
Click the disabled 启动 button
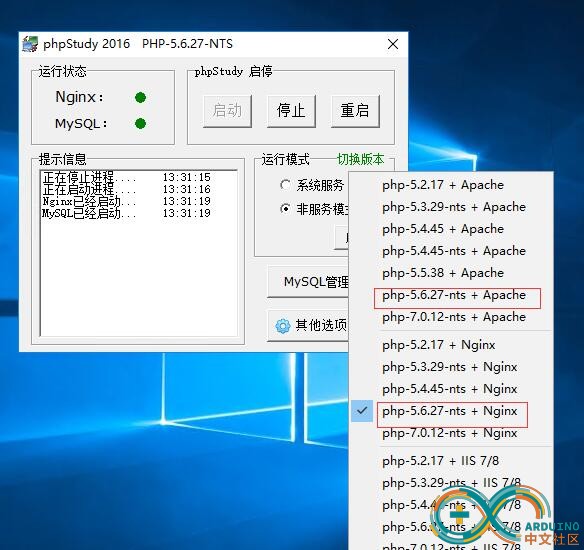point(227,111)
